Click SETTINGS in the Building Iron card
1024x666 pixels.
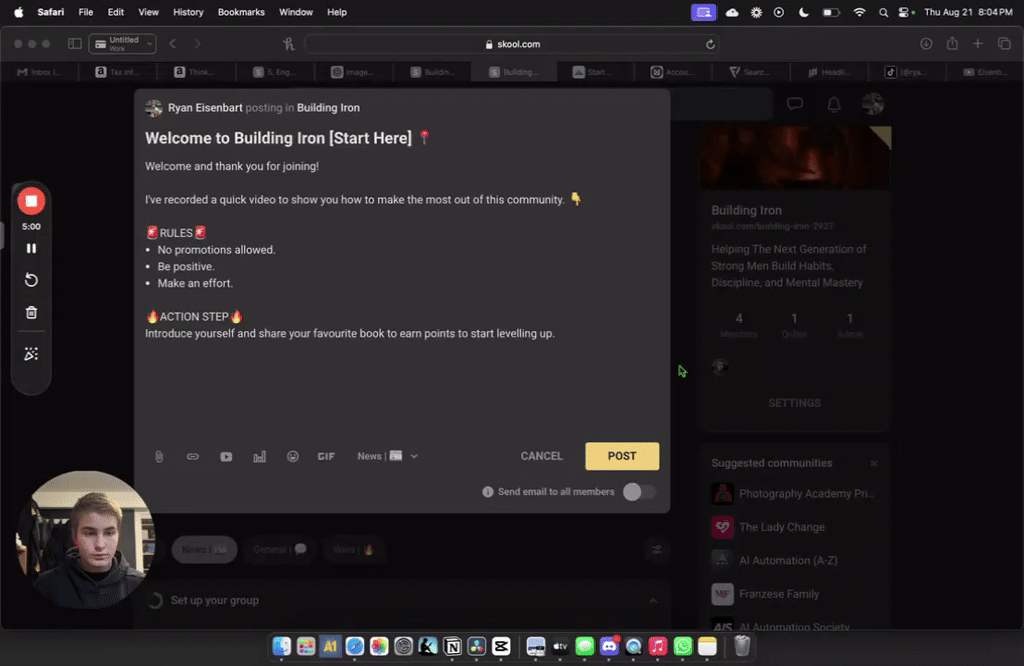(795, 404)
